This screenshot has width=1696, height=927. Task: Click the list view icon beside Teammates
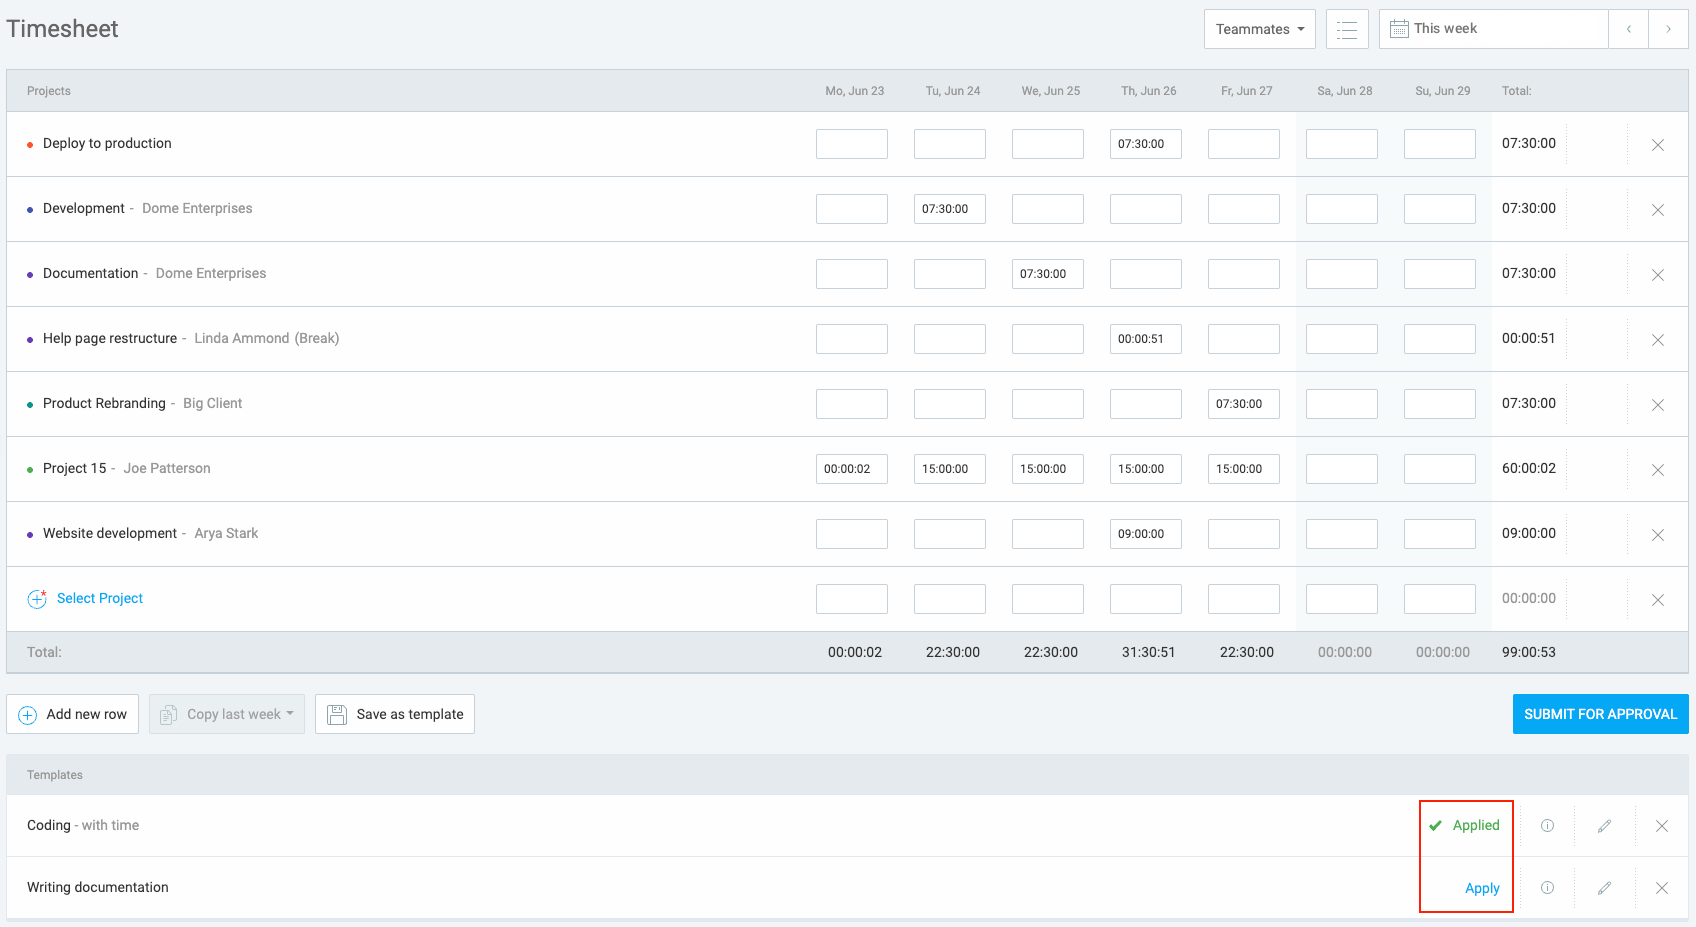1347,28
